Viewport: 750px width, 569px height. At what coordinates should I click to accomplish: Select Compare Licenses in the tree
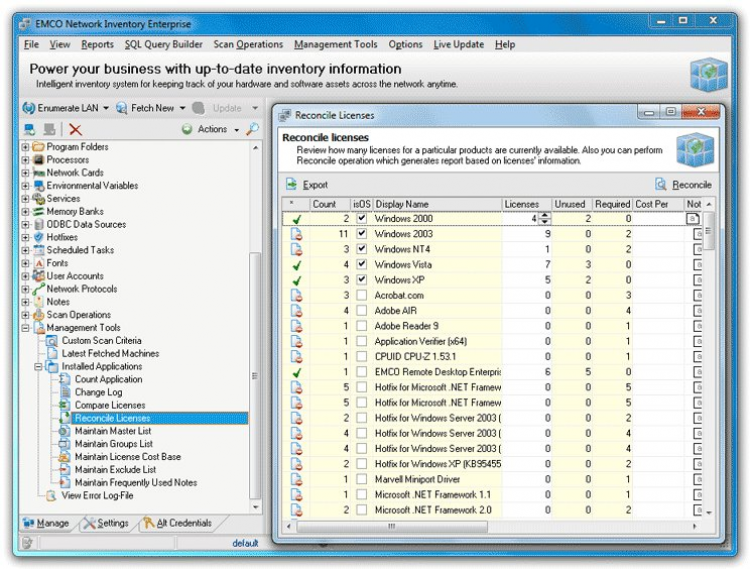[109, 405]
